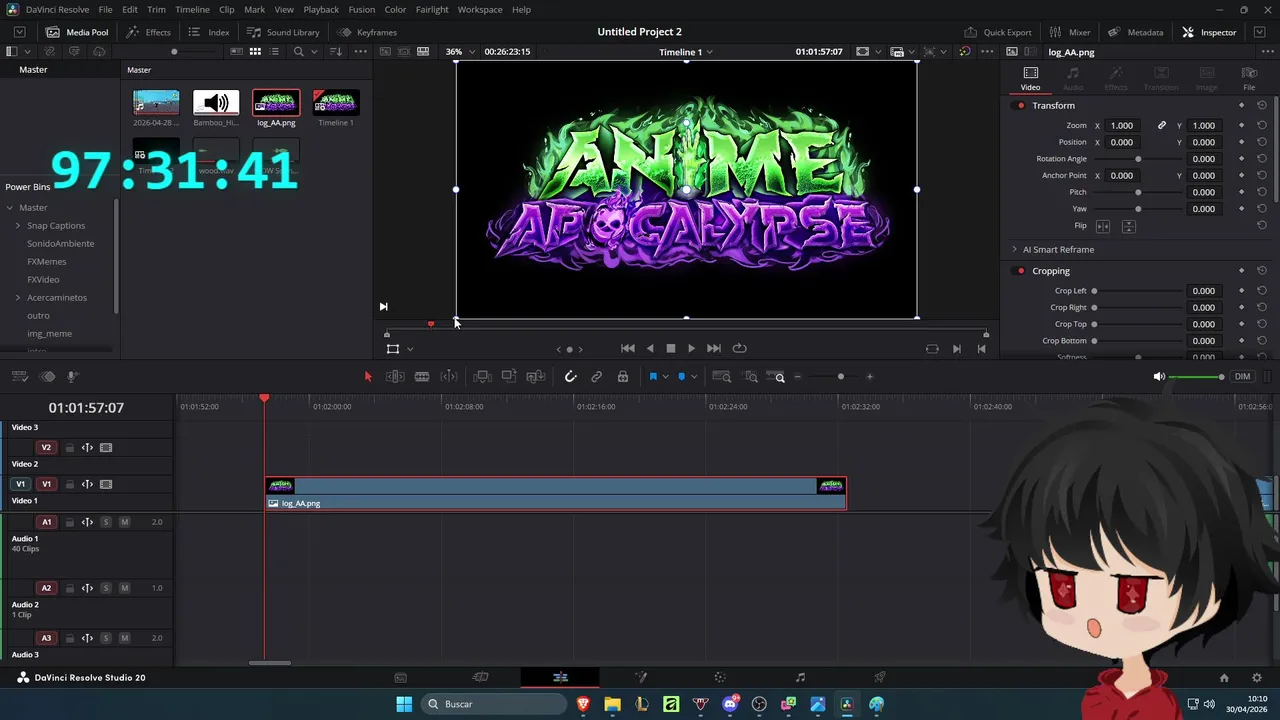The width and height of the screenshot is (1280, 720).
Task: Open the Transform overlay mode dropdown below viewer
Action: [x=410, y=349]
